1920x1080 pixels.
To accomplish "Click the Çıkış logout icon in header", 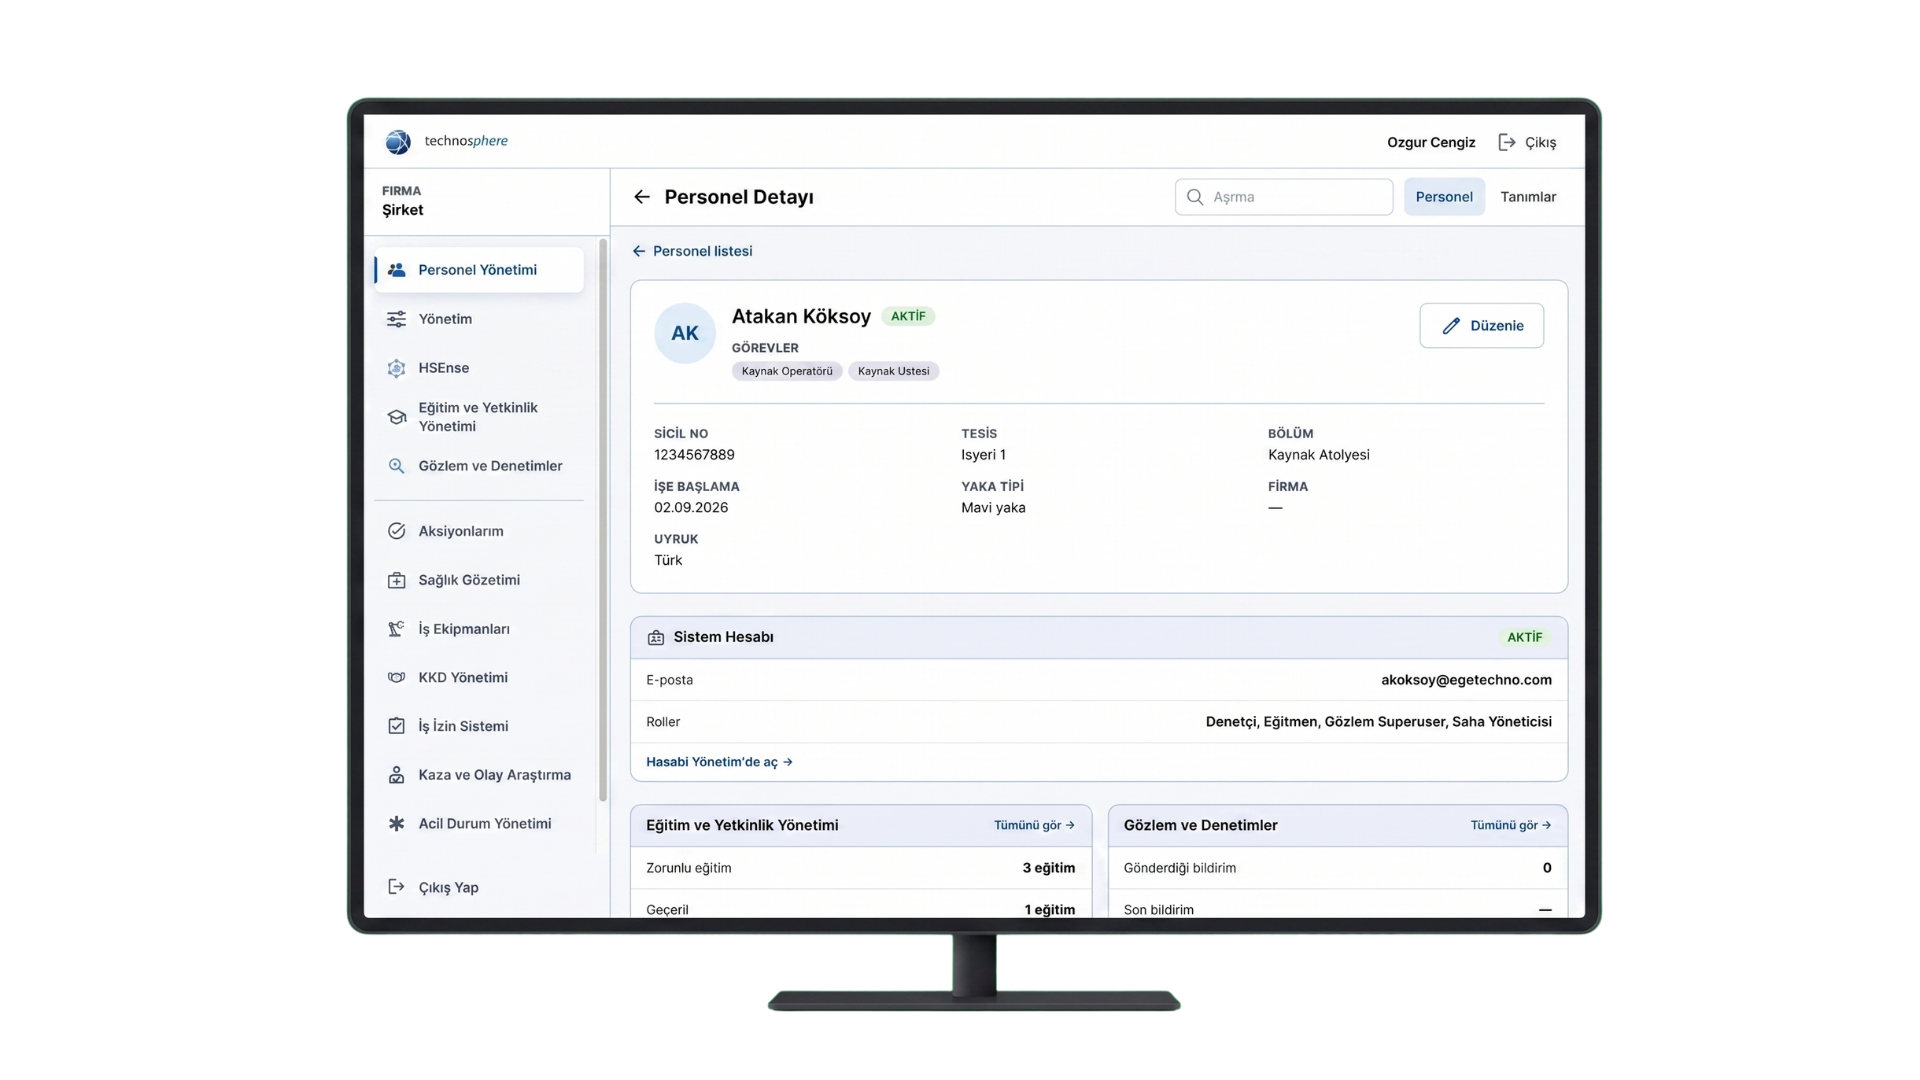I will point(1507,142).
